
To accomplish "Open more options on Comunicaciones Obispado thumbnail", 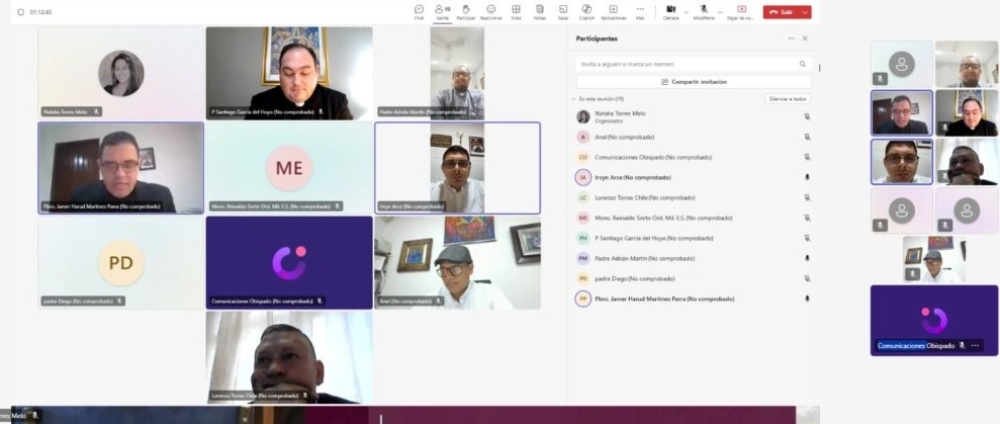I will pyautogui.click(x=974, y=346).
